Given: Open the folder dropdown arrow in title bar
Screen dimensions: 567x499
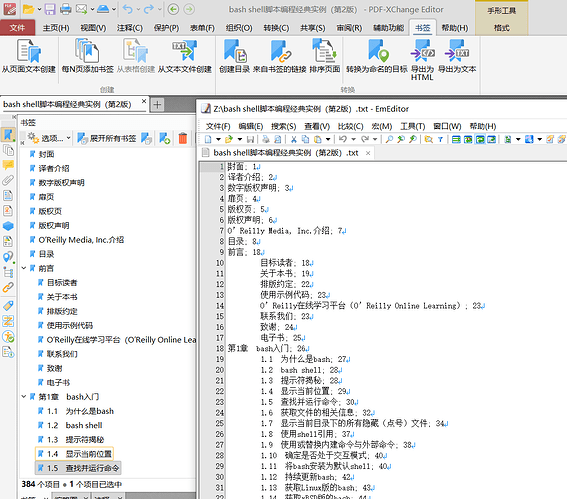Looking at the screenshot, I should 39,9.
